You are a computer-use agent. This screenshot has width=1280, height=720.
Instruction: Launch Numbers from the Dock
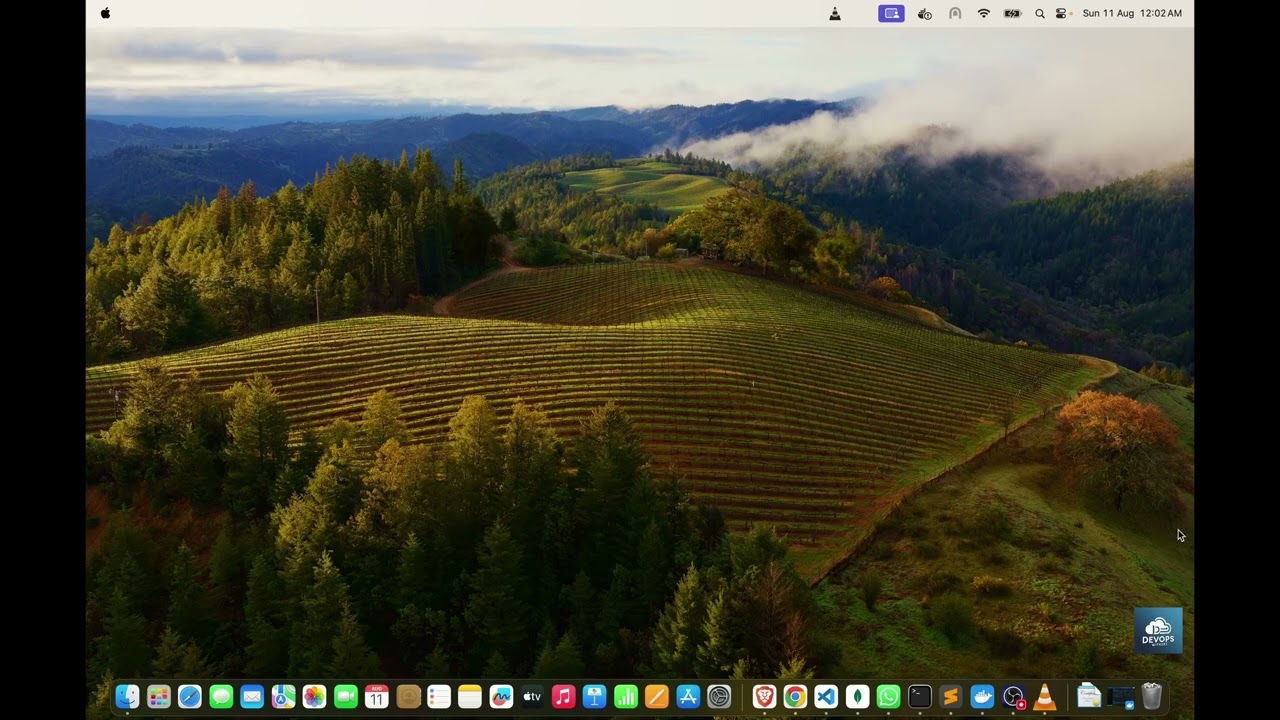[x=626, y=697]
